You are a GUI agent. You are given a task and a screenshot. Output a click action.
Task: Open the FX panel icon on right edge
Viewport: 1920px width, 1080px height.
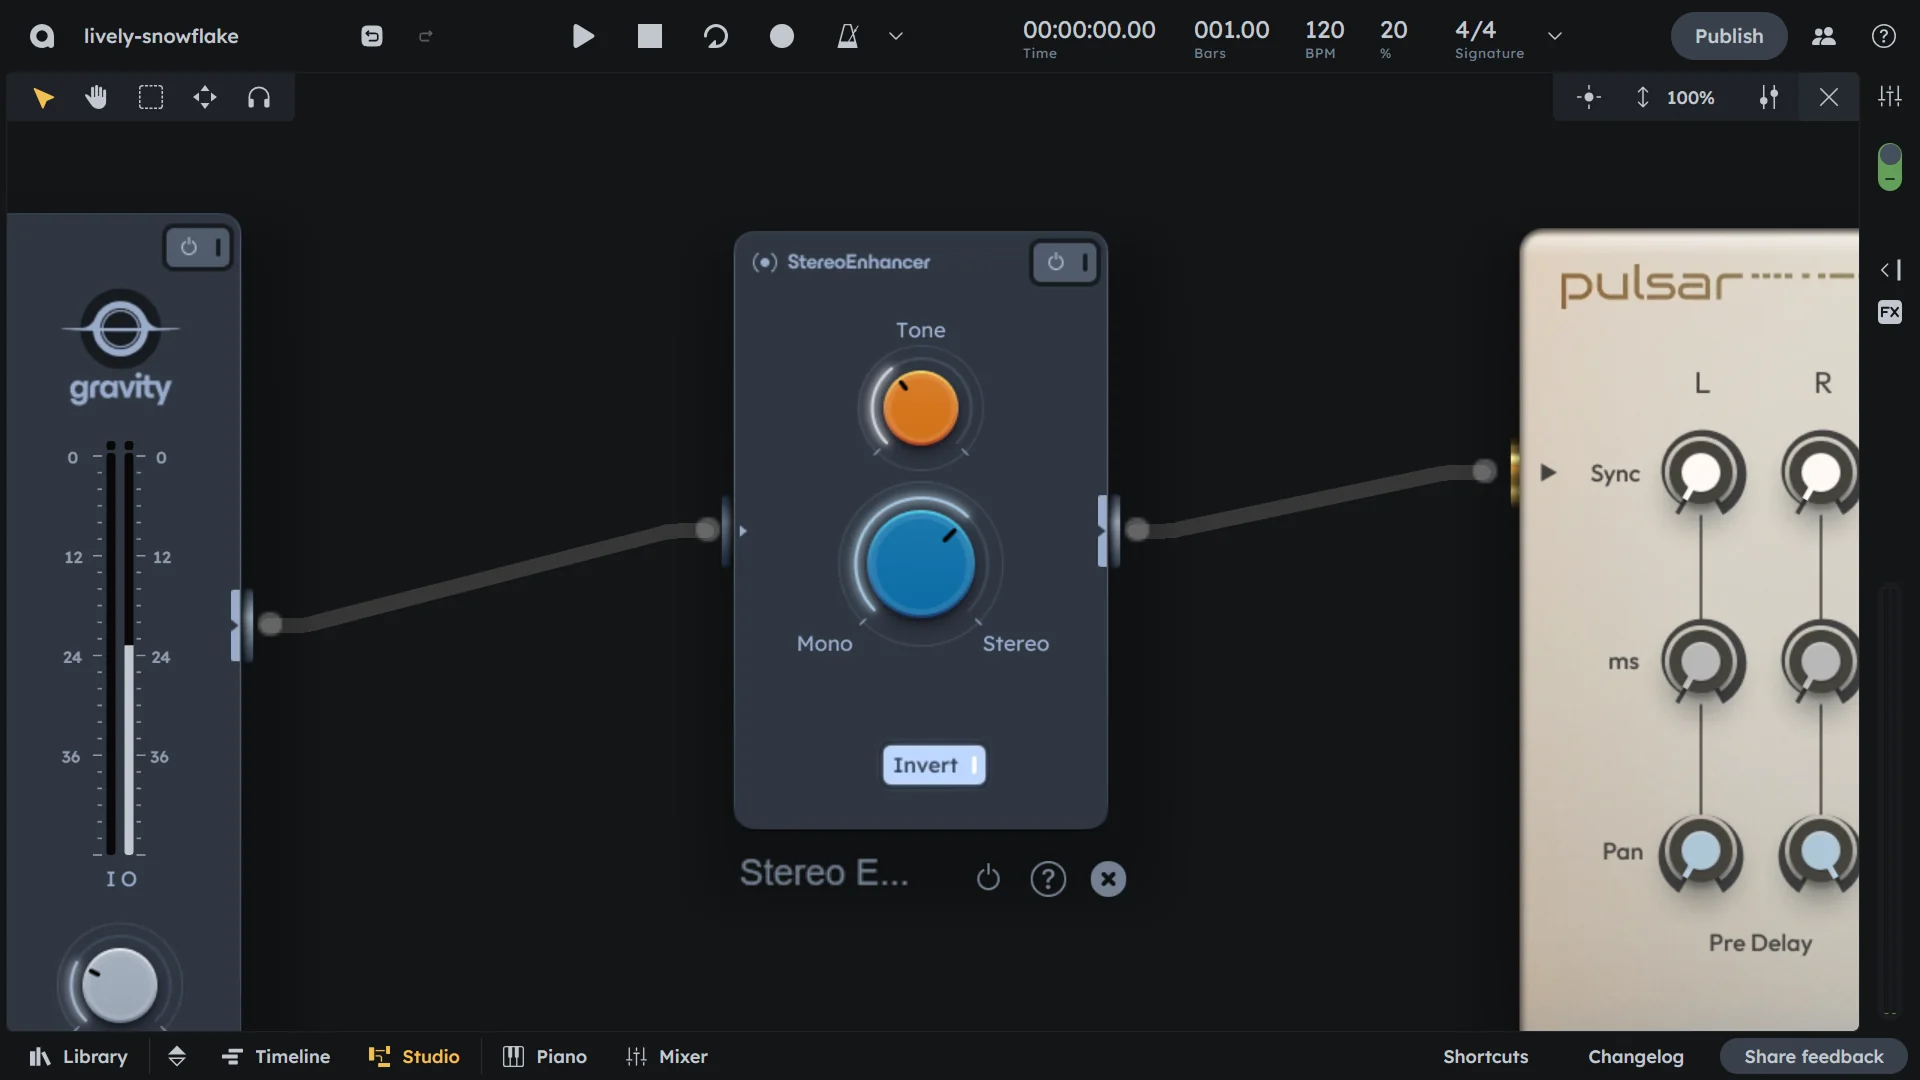tap(1890, 312)
